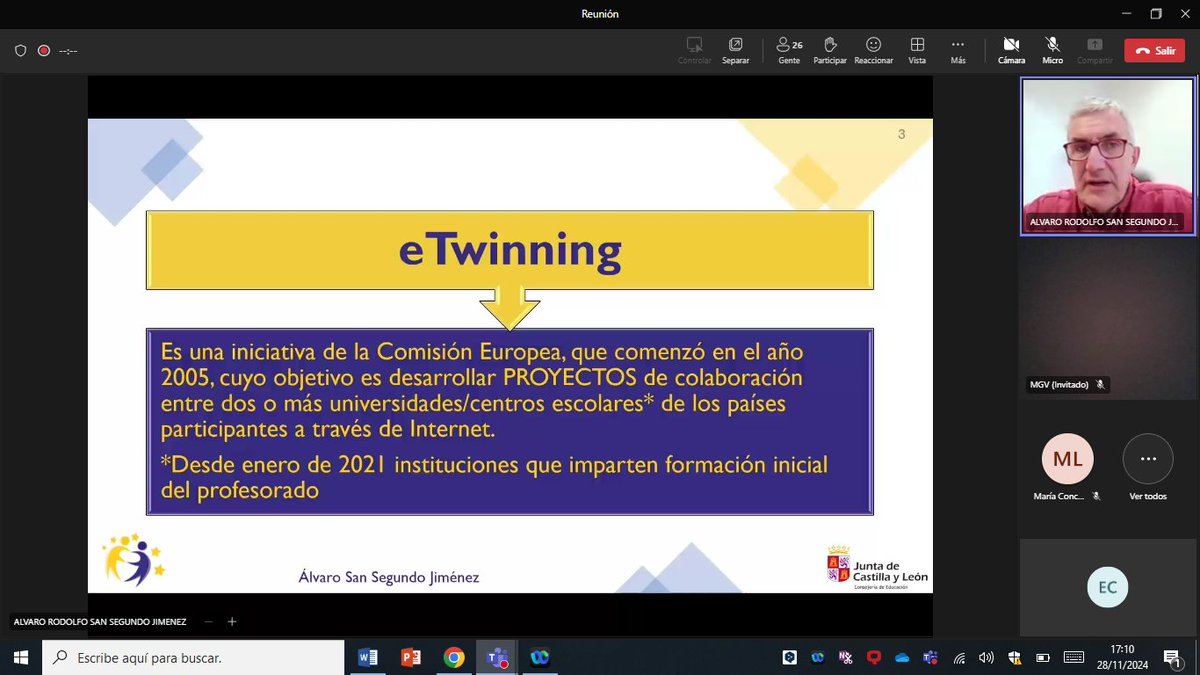Zoom in shared content with plus button
Viewport: 1200px width, 675px height.
click(232, 621)
